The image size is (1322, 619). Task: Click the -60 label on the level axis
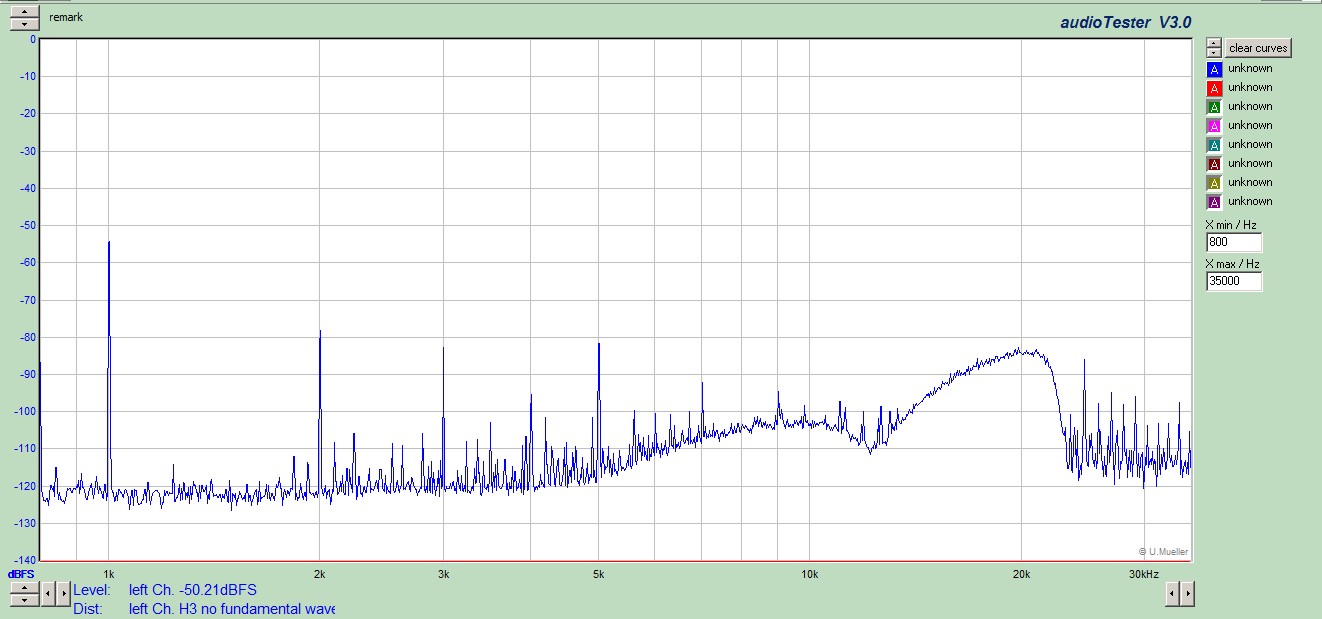[27, 263]
